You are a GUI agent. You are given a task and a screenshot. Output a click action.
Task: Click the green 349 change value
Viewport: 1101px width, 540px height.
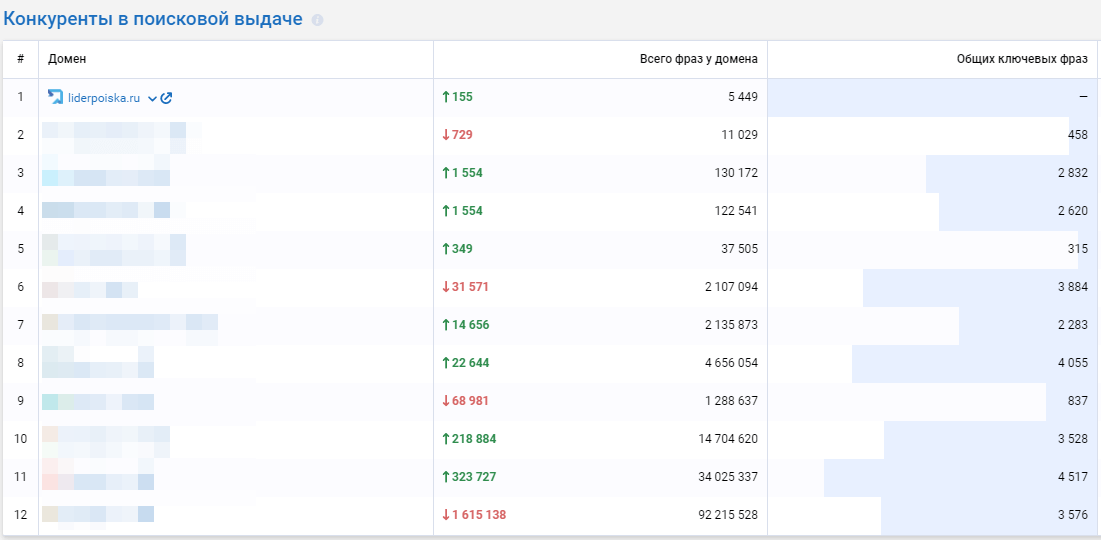coord(457,249)
